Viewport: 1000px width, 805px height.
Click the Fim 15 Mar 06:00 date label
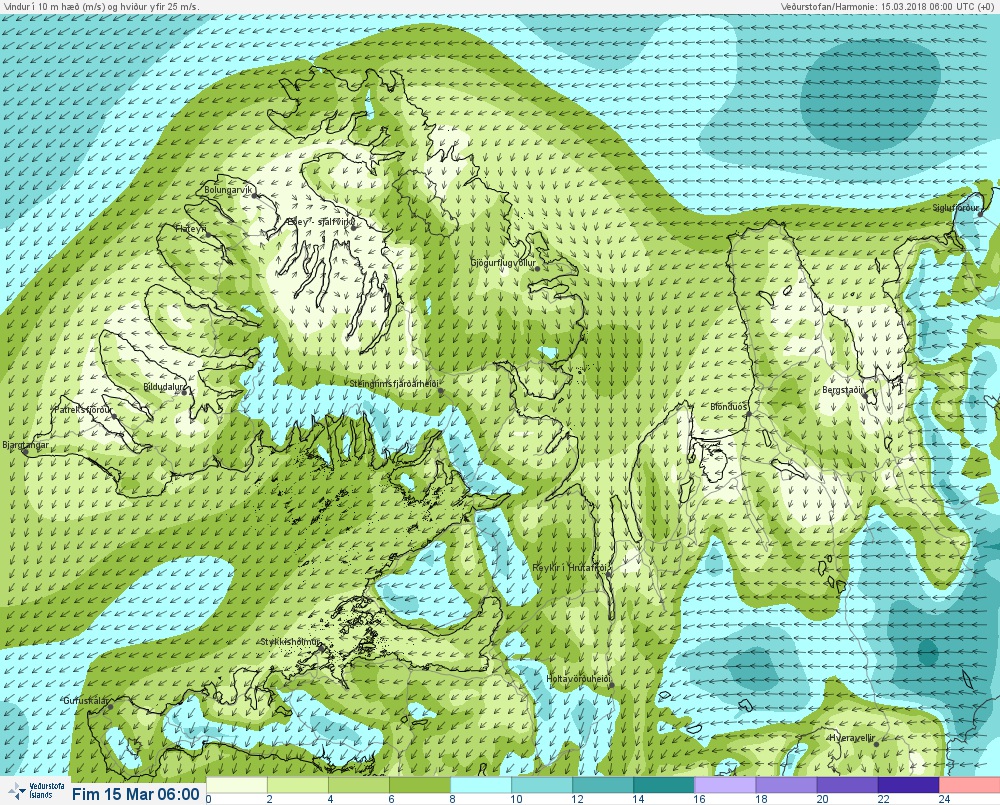136,794
